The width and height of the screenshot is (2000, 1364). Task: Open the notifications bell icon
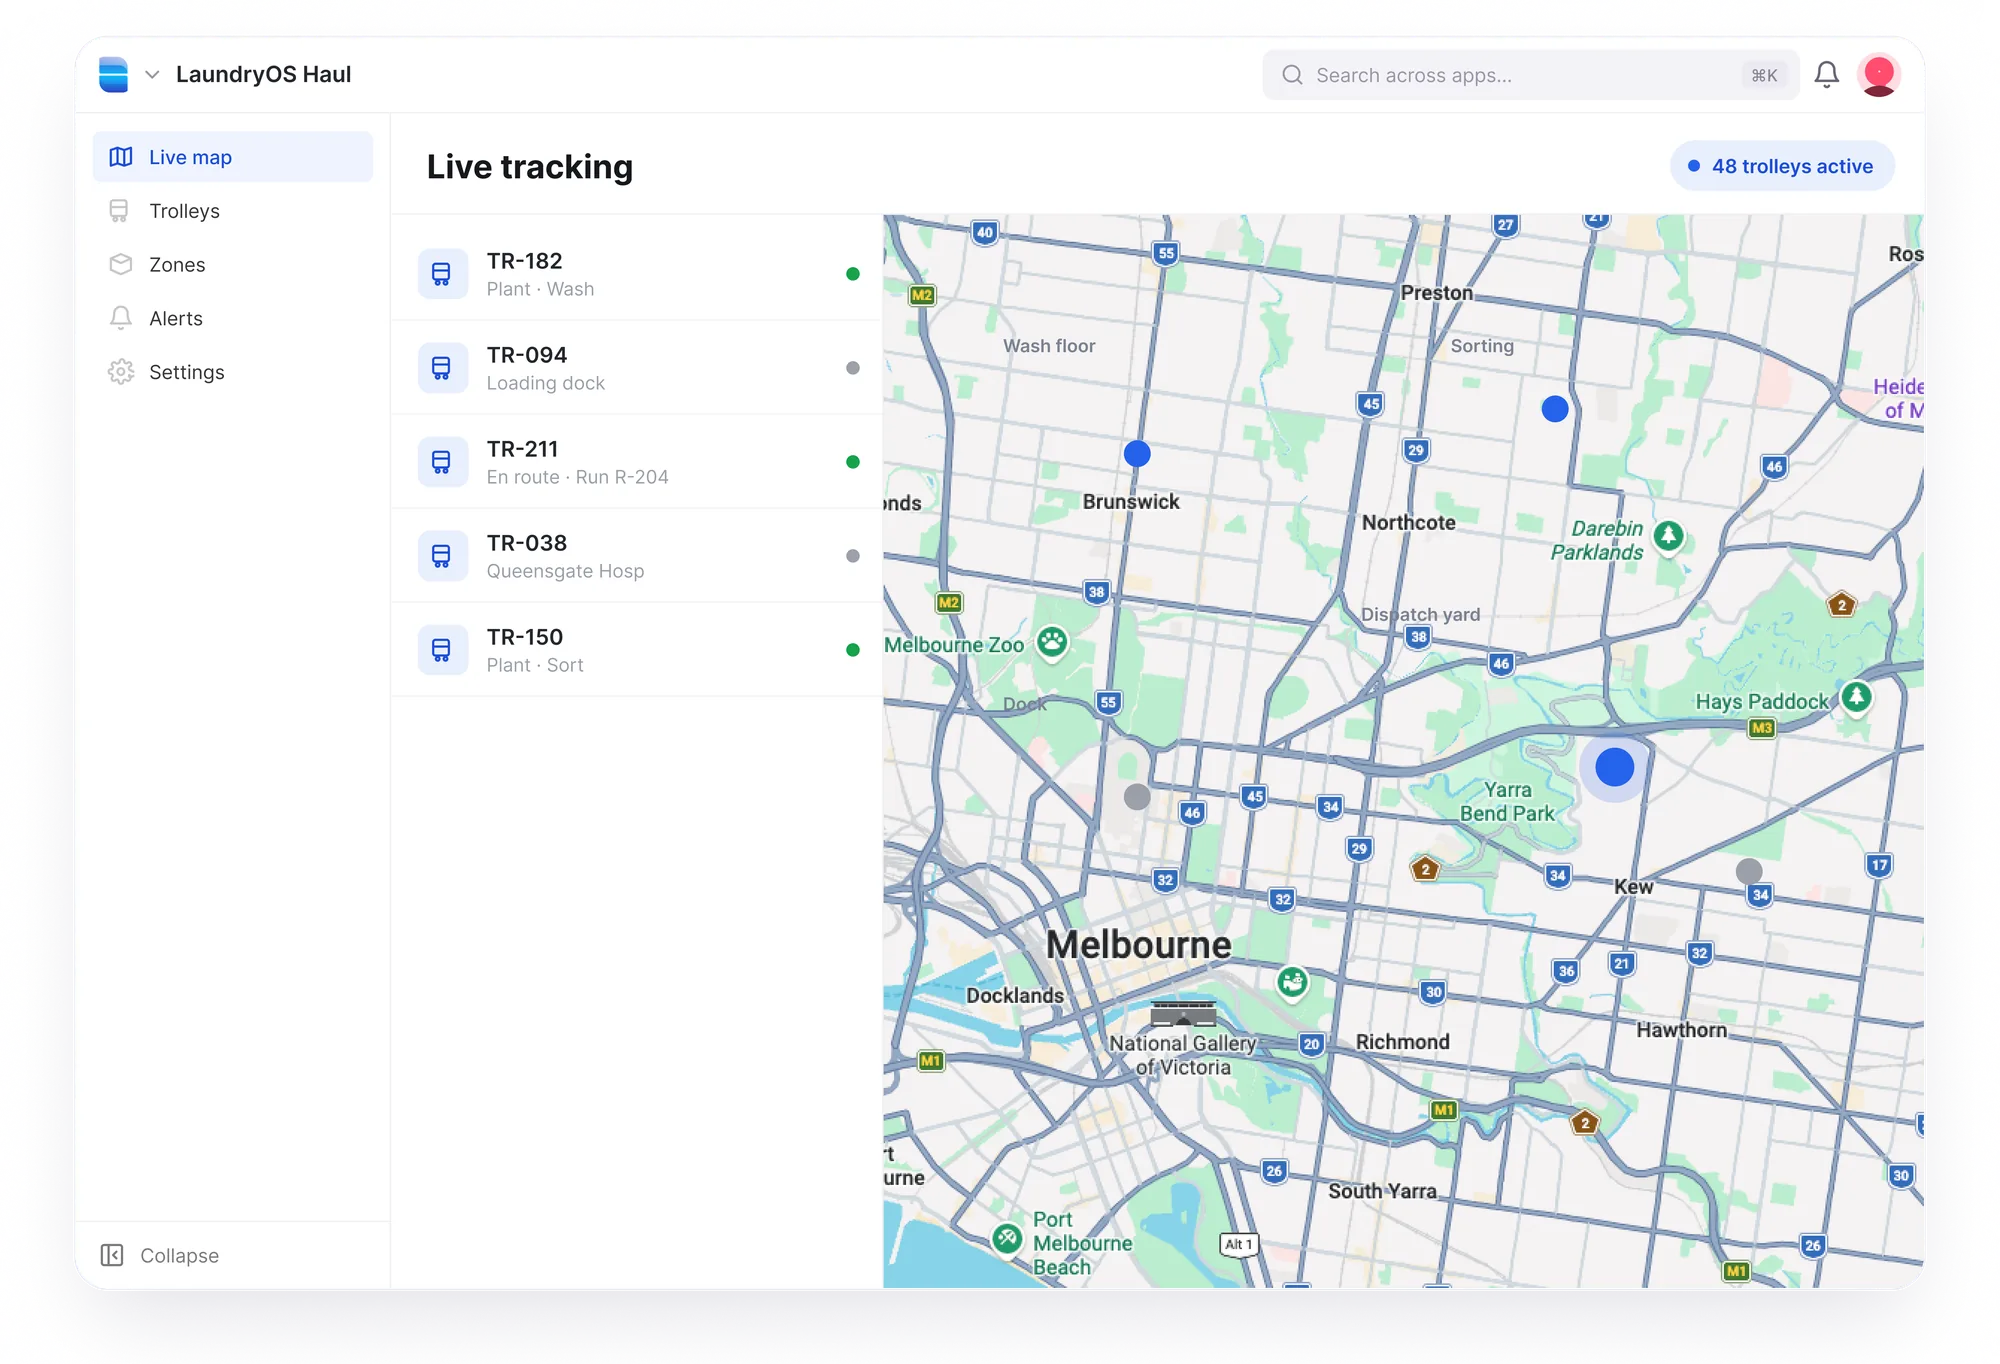(1826, 75)
